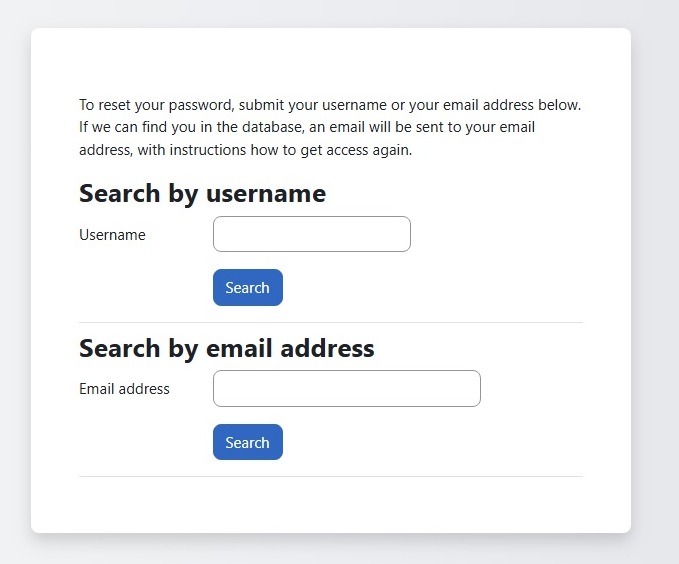Select the "Search by username" heading

click(202, 193)
